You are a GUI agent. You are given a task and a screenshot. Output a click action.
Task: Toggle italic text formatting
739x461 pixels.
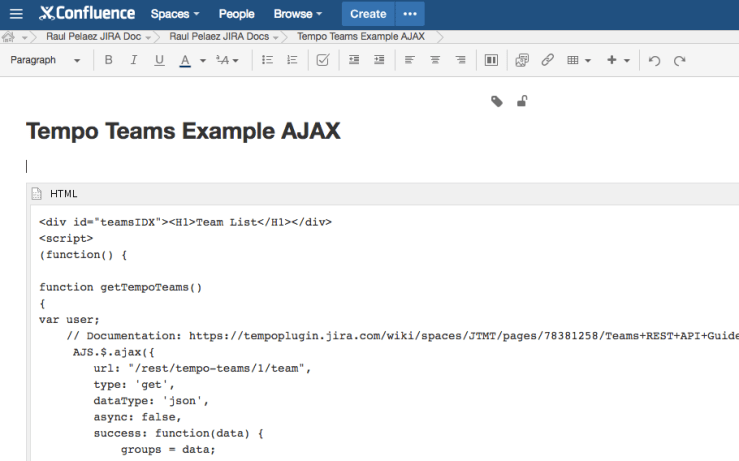pos(133,60)
